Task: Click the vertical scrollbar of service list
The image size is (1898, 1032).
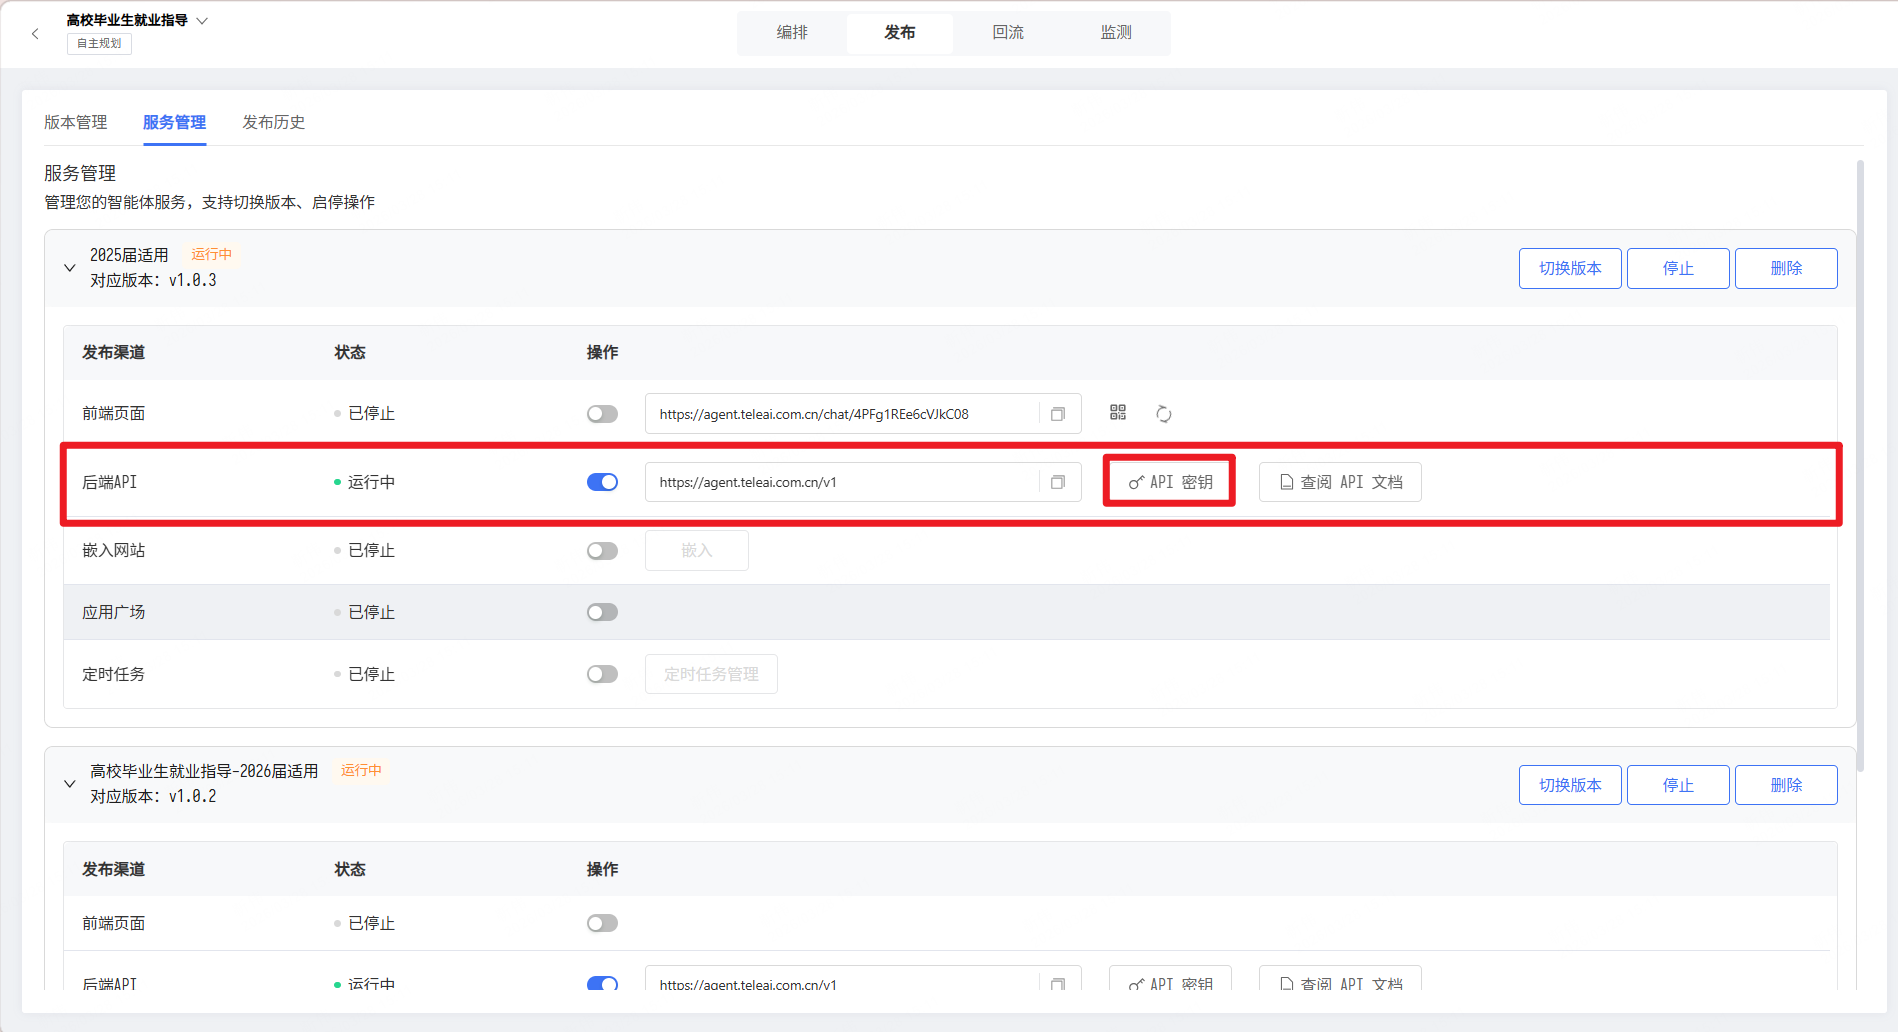Action: [x=1860, y=465]
